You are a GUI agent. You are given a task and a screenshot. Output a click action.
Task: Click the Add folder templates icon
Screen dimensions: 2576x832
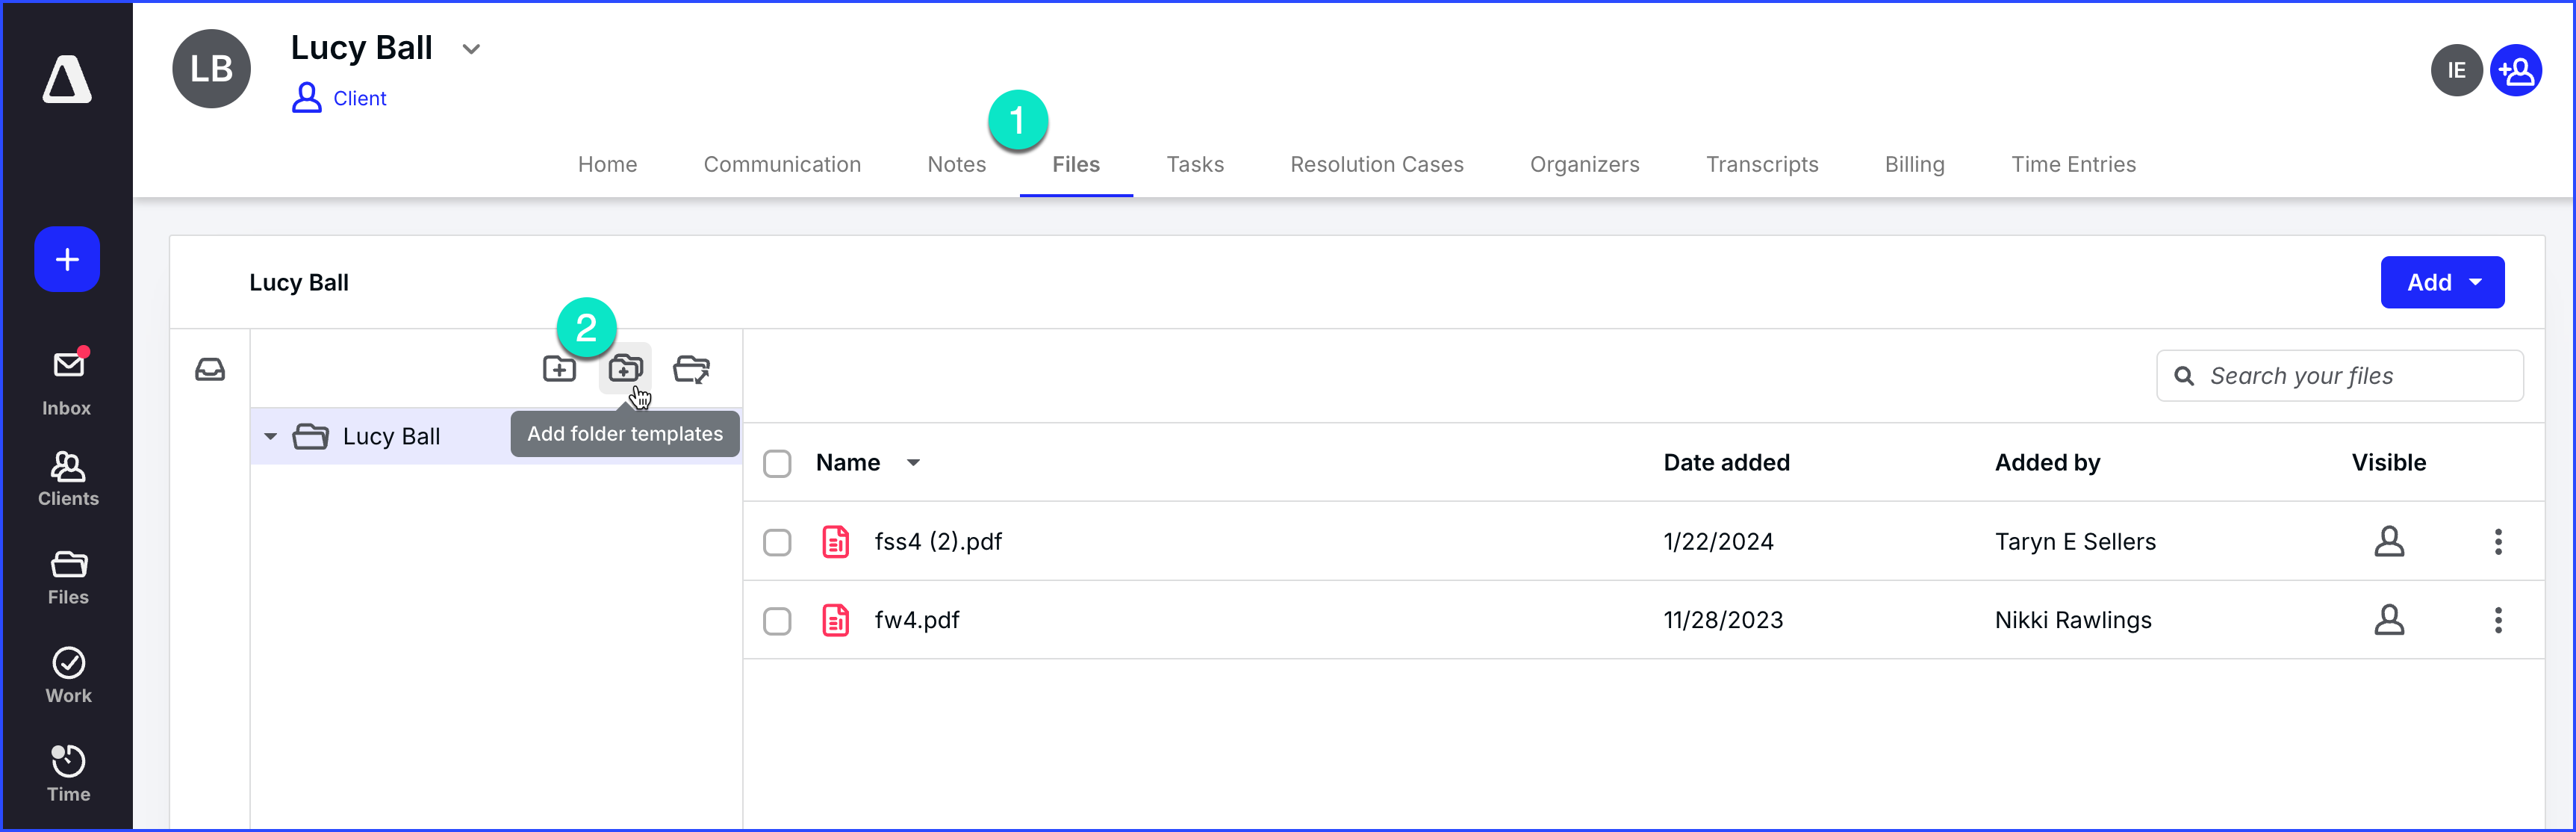tap(625, 369)
